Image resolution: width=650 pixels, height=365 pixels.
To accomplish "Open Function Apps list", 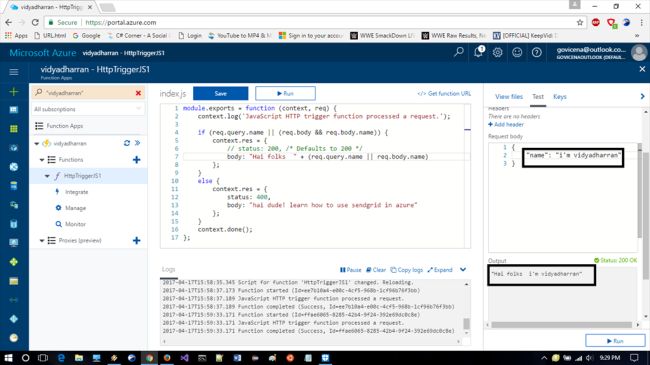I will click(65, 126).
